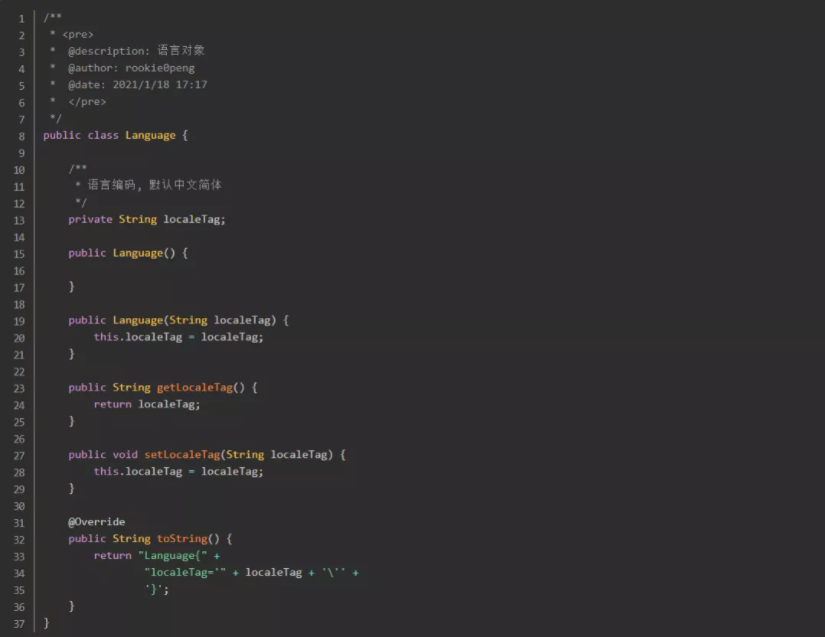Click line number 32 in the gutter
Viewport: 825px width, 637px height.
19,540
